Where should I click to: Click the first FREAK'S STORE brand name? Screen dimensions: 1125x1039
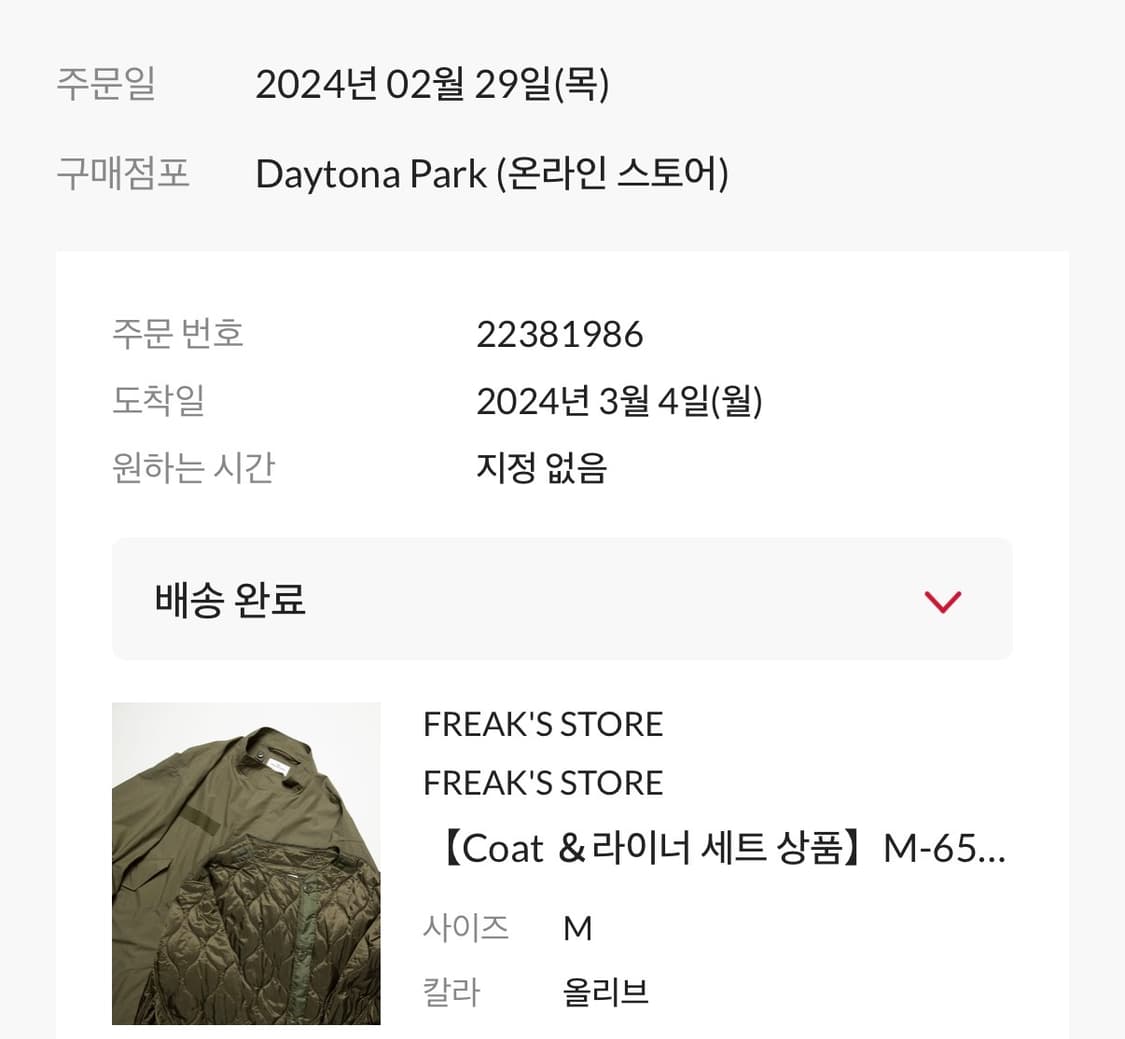click(543, 724)
